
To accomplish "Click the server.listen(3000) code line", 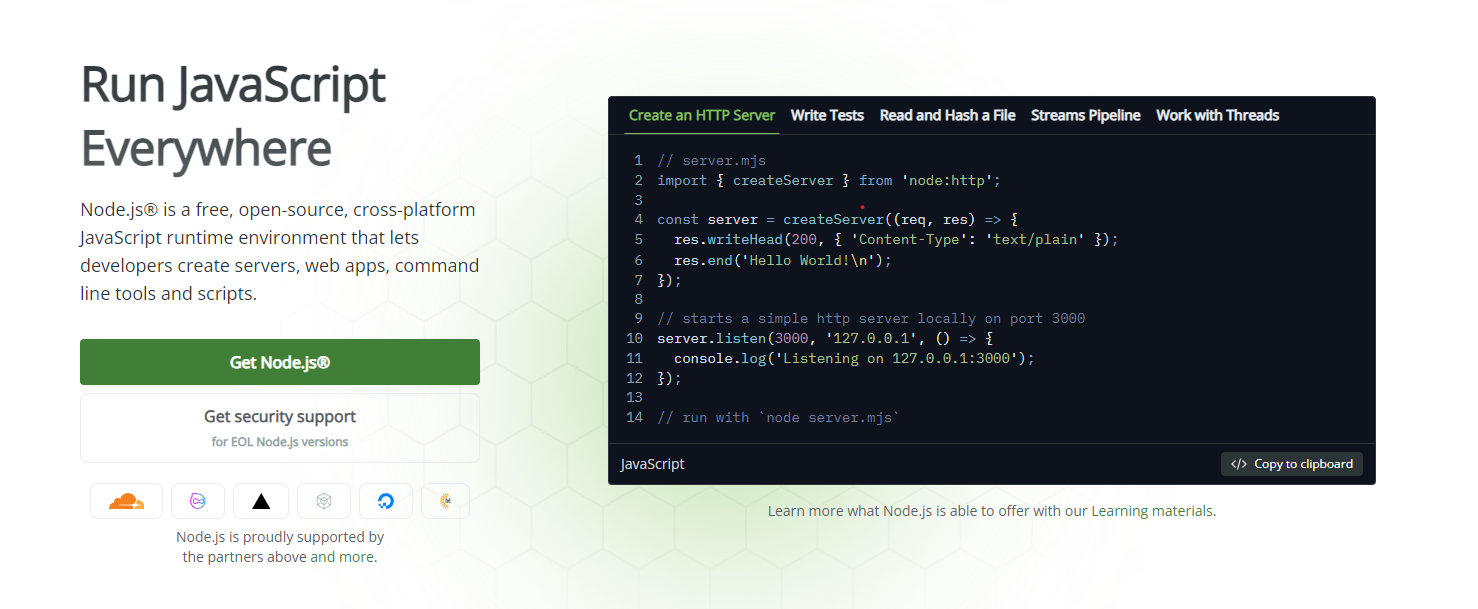I will 825,338.
